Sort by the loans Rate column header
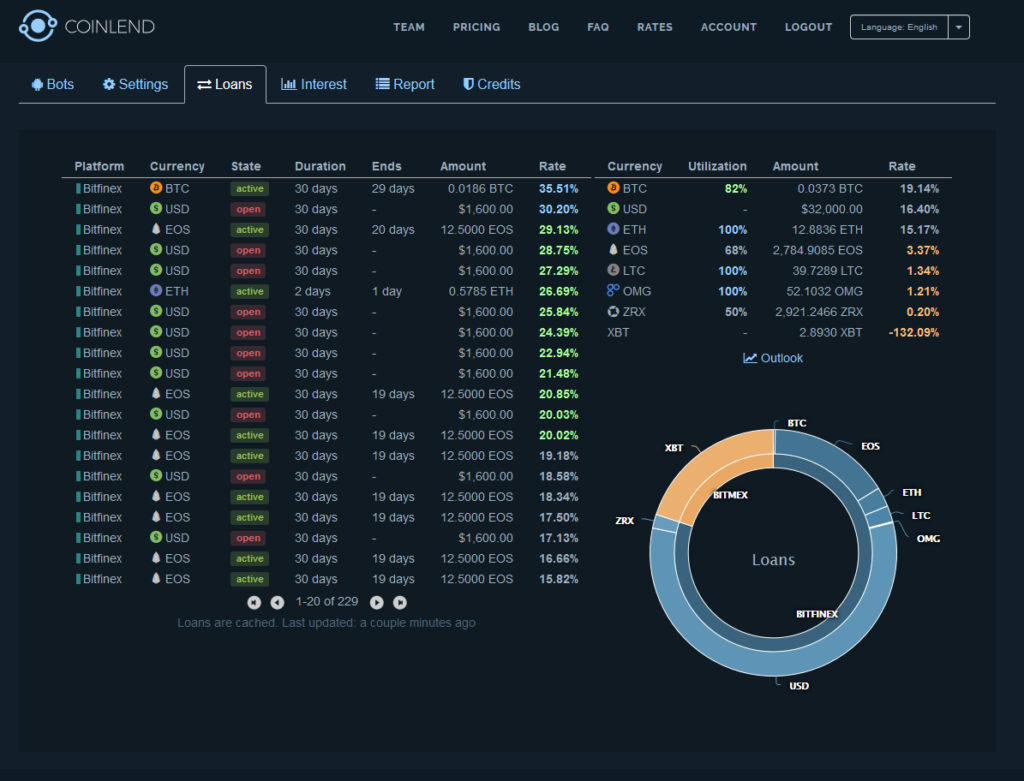This screenshot has width=1024, height=781. point(552,167)
